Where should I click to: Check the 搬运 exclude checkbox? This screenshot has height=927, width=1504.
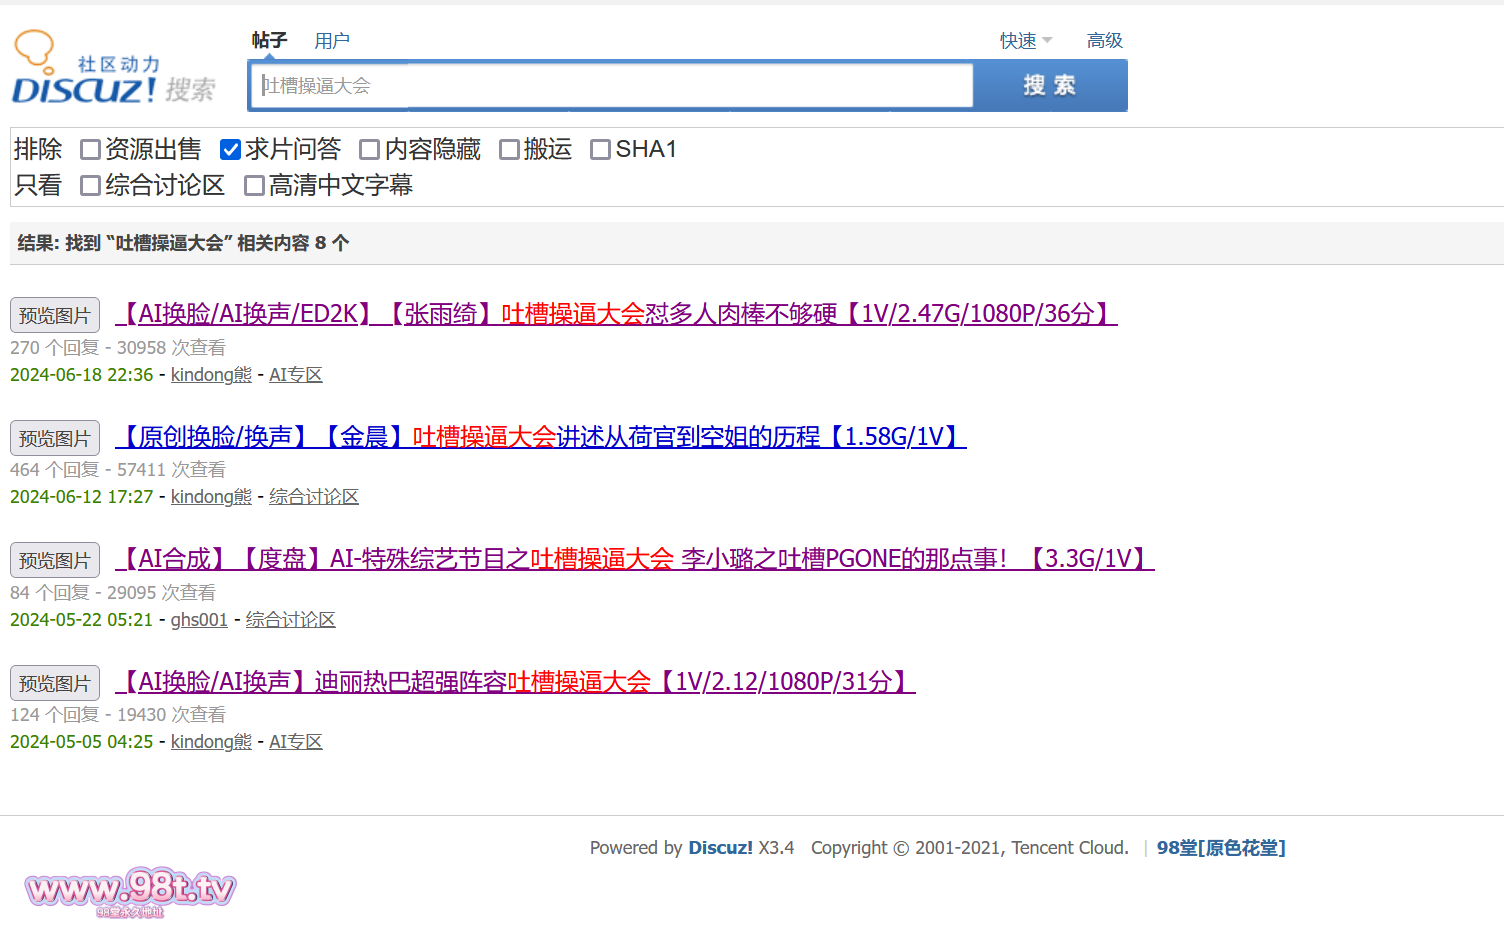click(x=509, y=150)
